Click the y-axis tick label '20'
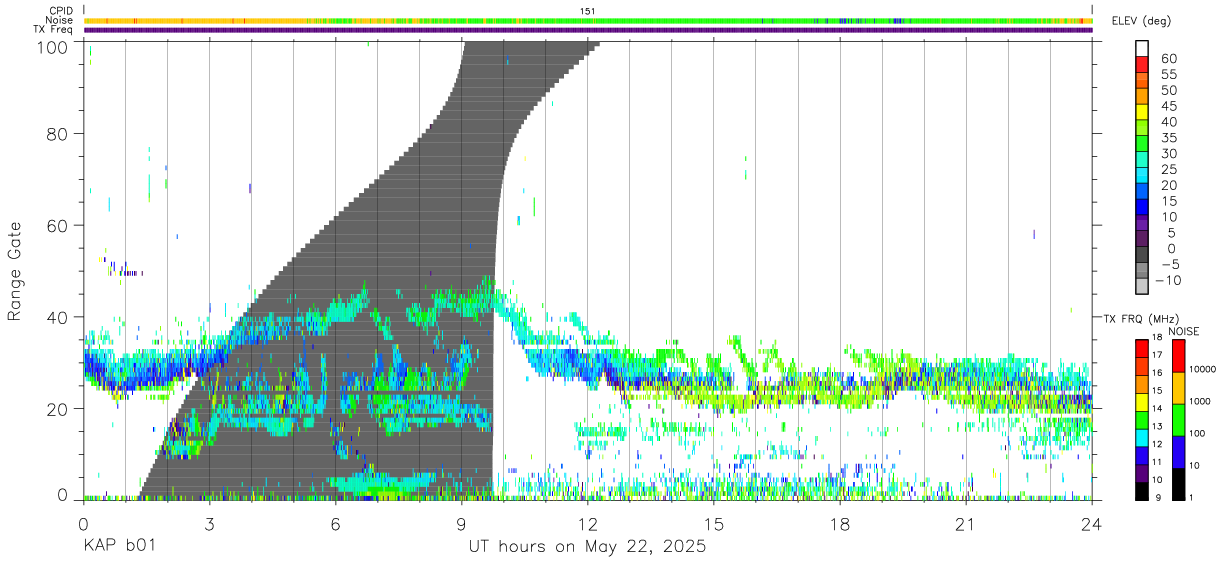This screenshot has height=567, width=1228. pos(57,409)
